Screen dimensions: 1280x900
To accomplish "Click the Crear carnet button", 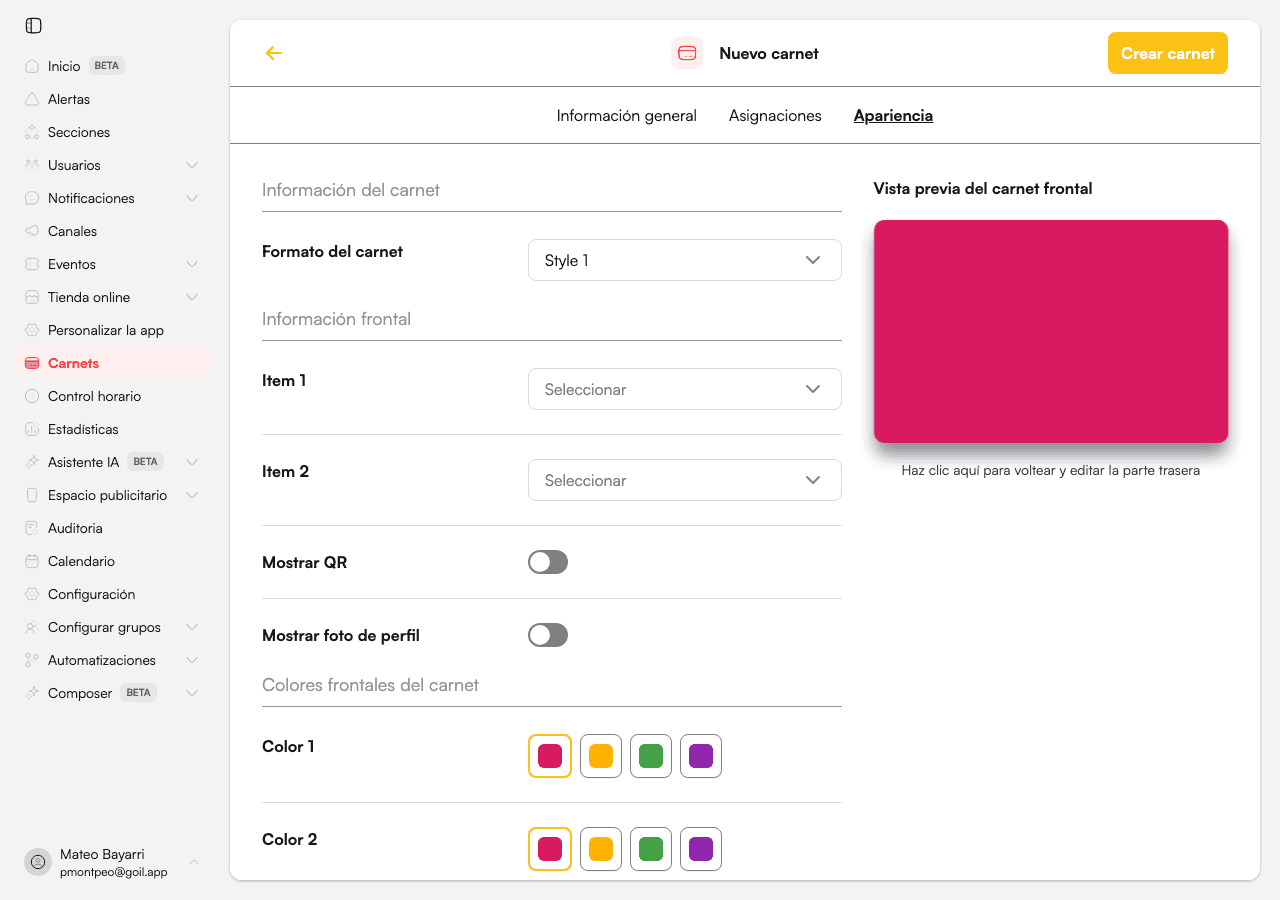I will (x=1168, y=53).
